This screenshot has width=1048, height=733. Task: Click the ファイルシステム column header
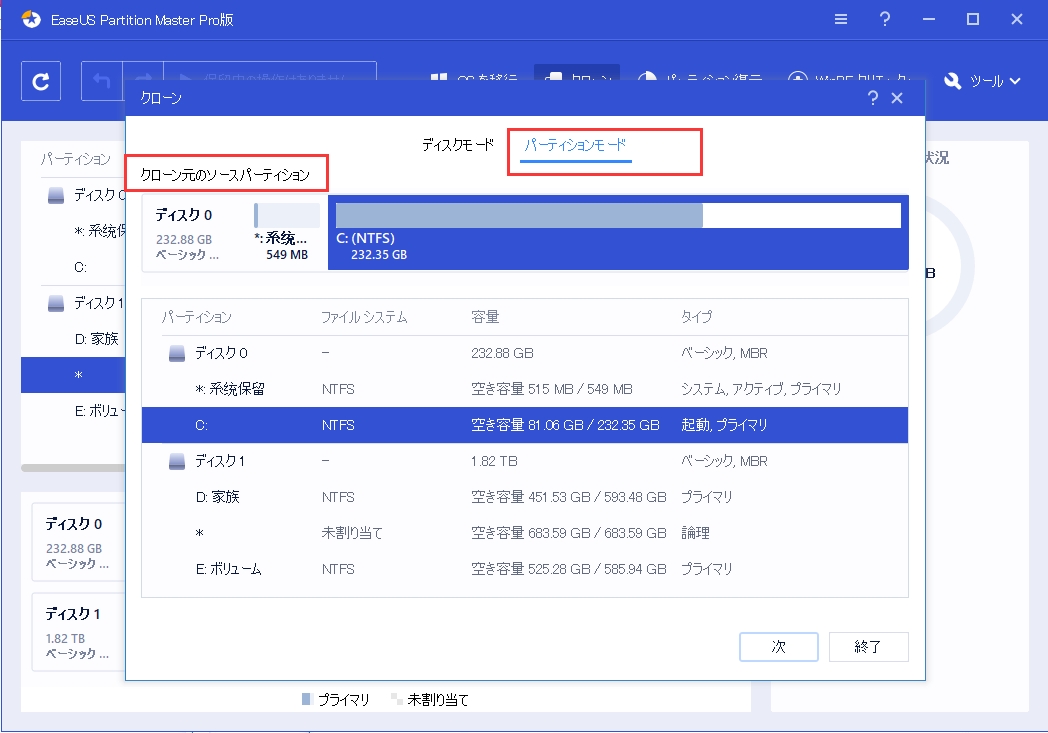364,317
